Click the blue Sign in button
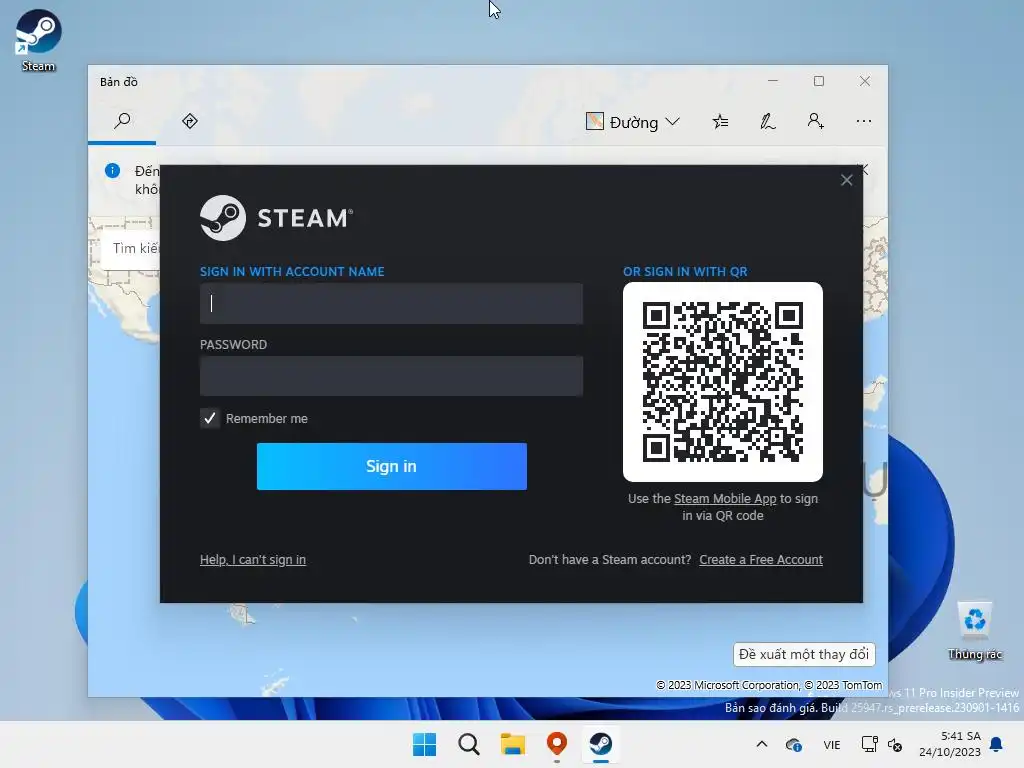Screen dimensions: 1024x768 pos(391,466)
